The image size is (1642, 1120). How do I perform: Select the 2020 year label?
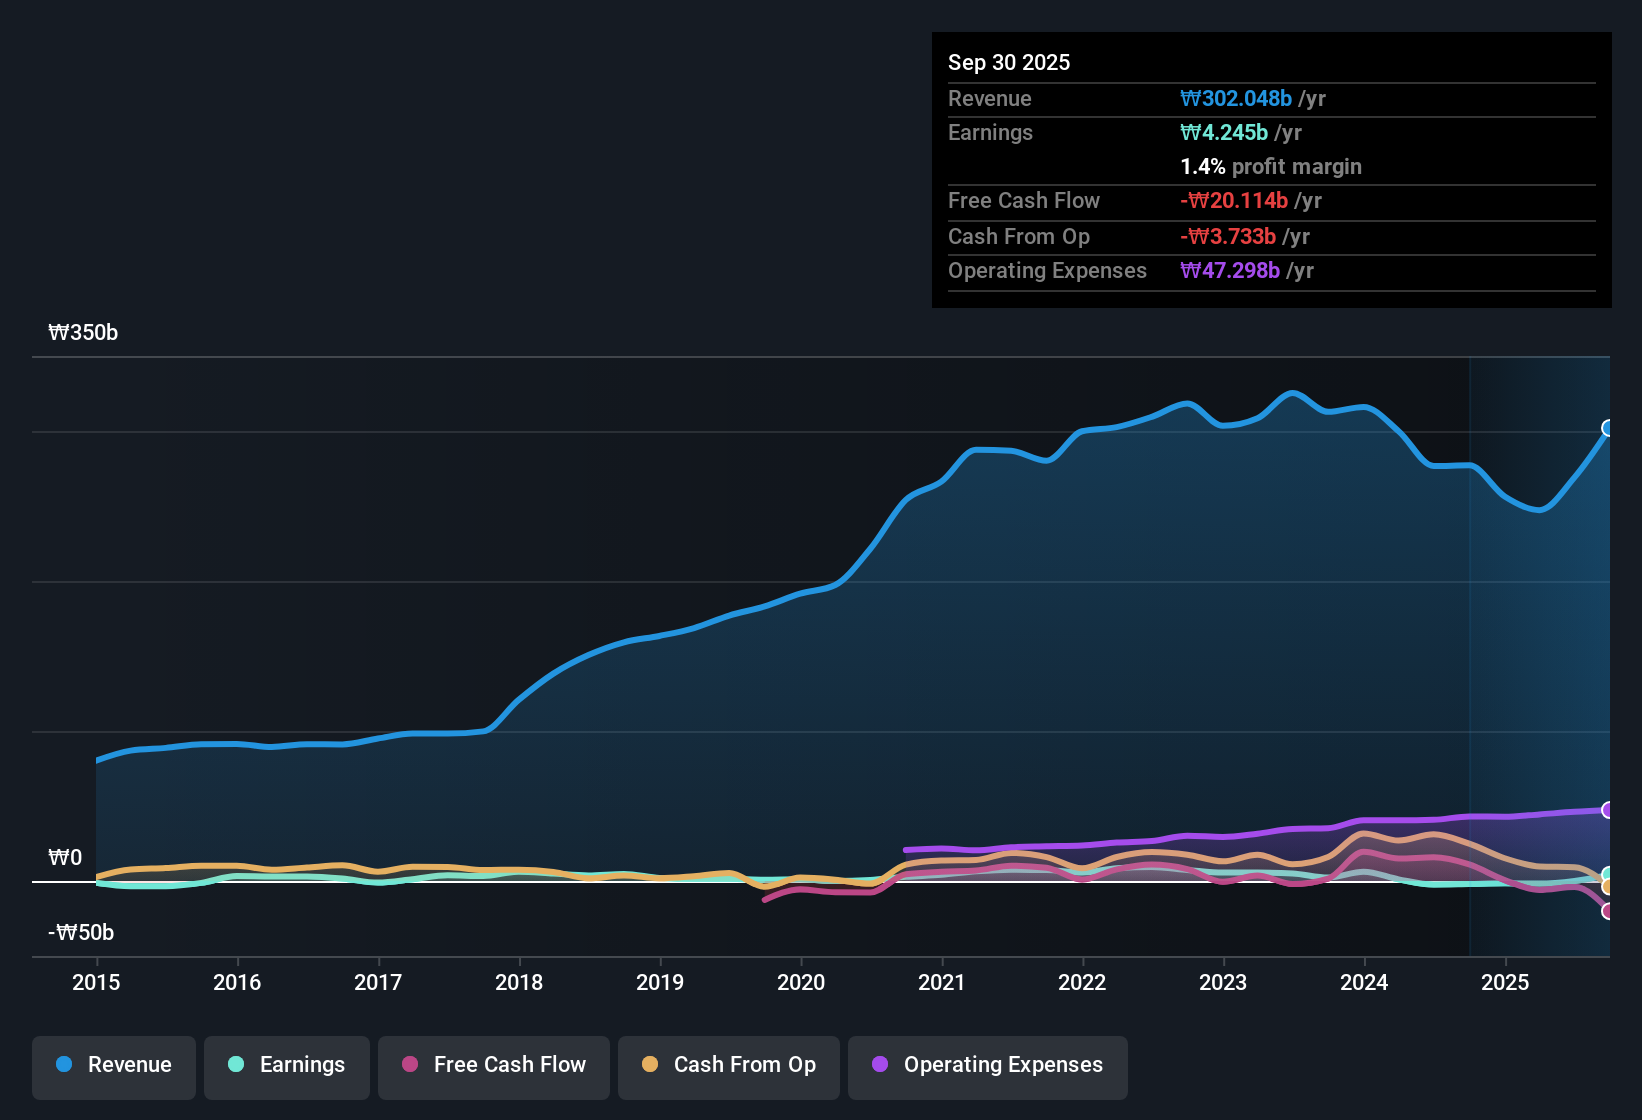coord(801,983)
